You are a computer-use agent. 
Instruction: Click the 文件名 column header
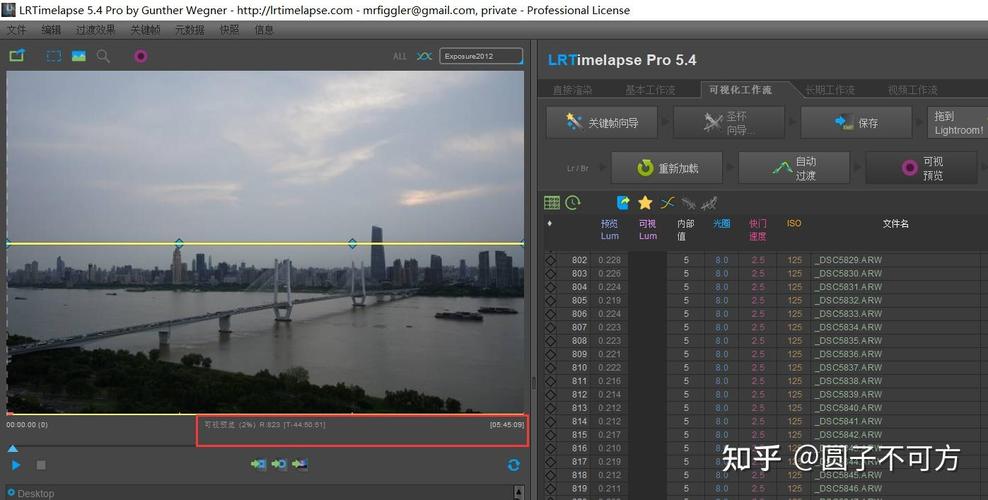[x=895, y=224]
